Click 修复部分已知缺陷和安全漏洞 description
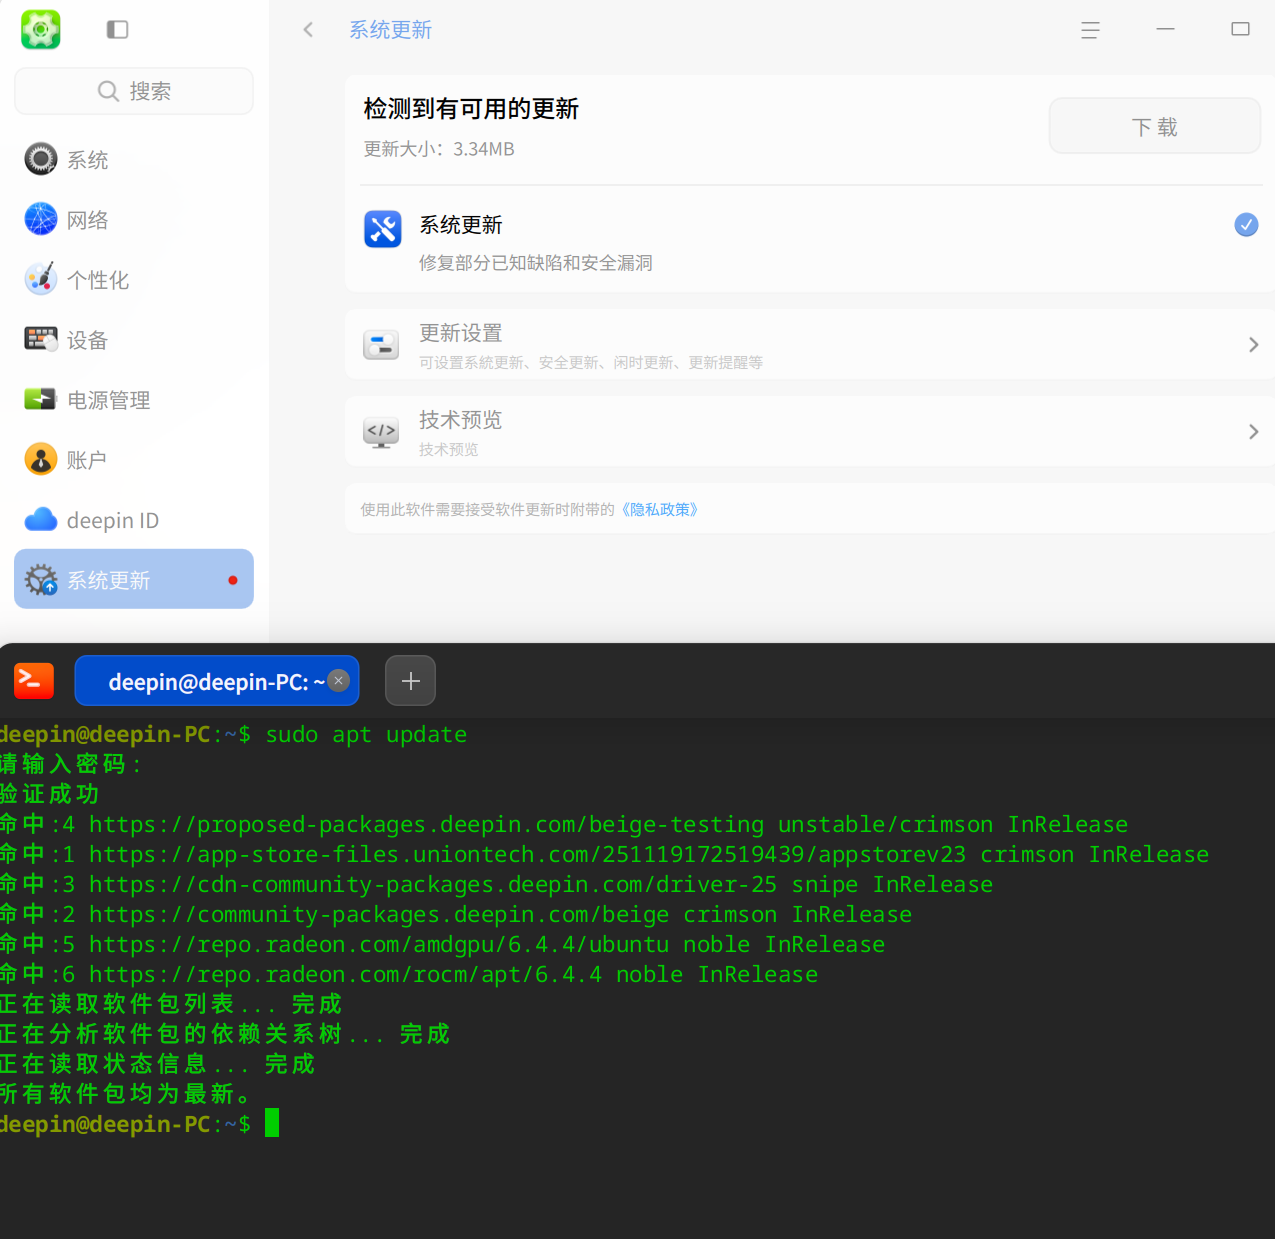 pos(536,263)
